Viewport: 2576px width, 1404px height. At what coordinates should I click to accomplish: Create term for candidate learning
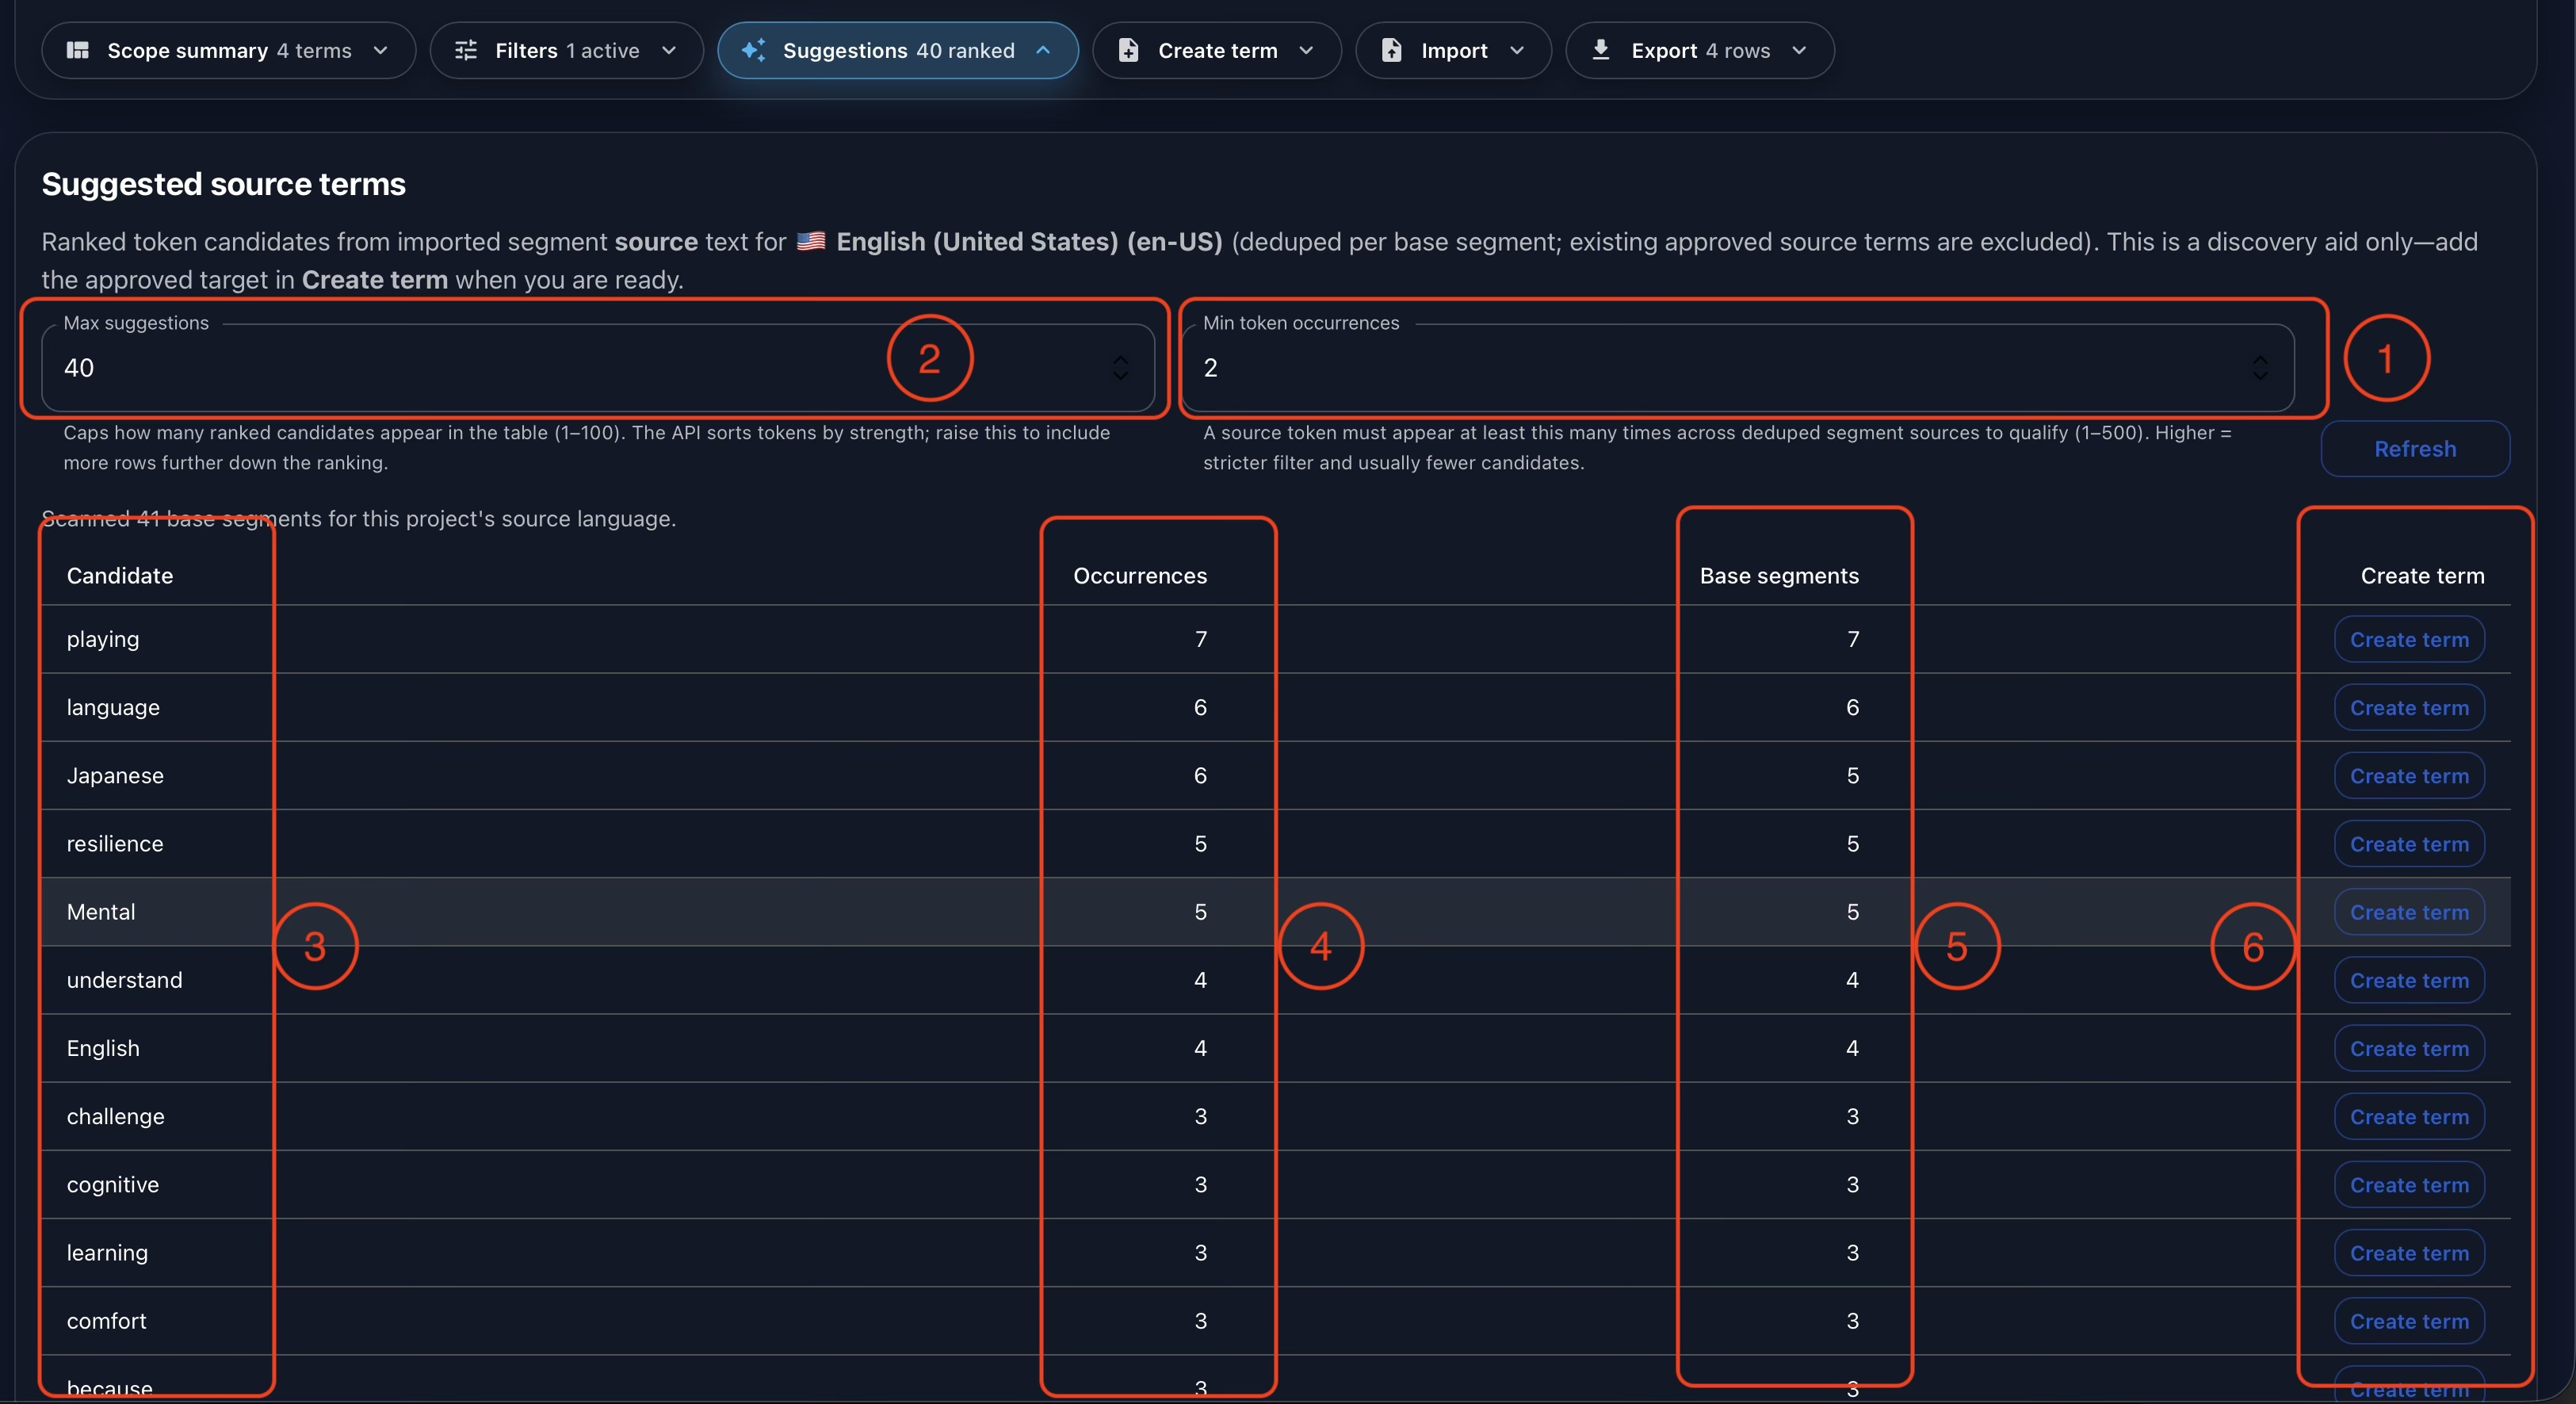(x=2409, y=1253)
